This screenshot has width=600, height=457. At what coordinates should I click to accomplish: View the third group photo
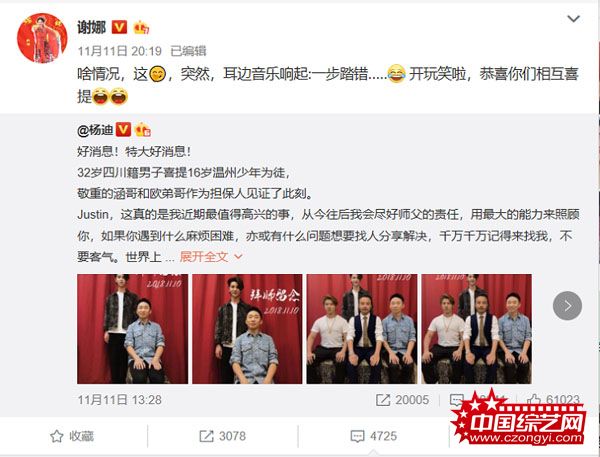point(362,329)
